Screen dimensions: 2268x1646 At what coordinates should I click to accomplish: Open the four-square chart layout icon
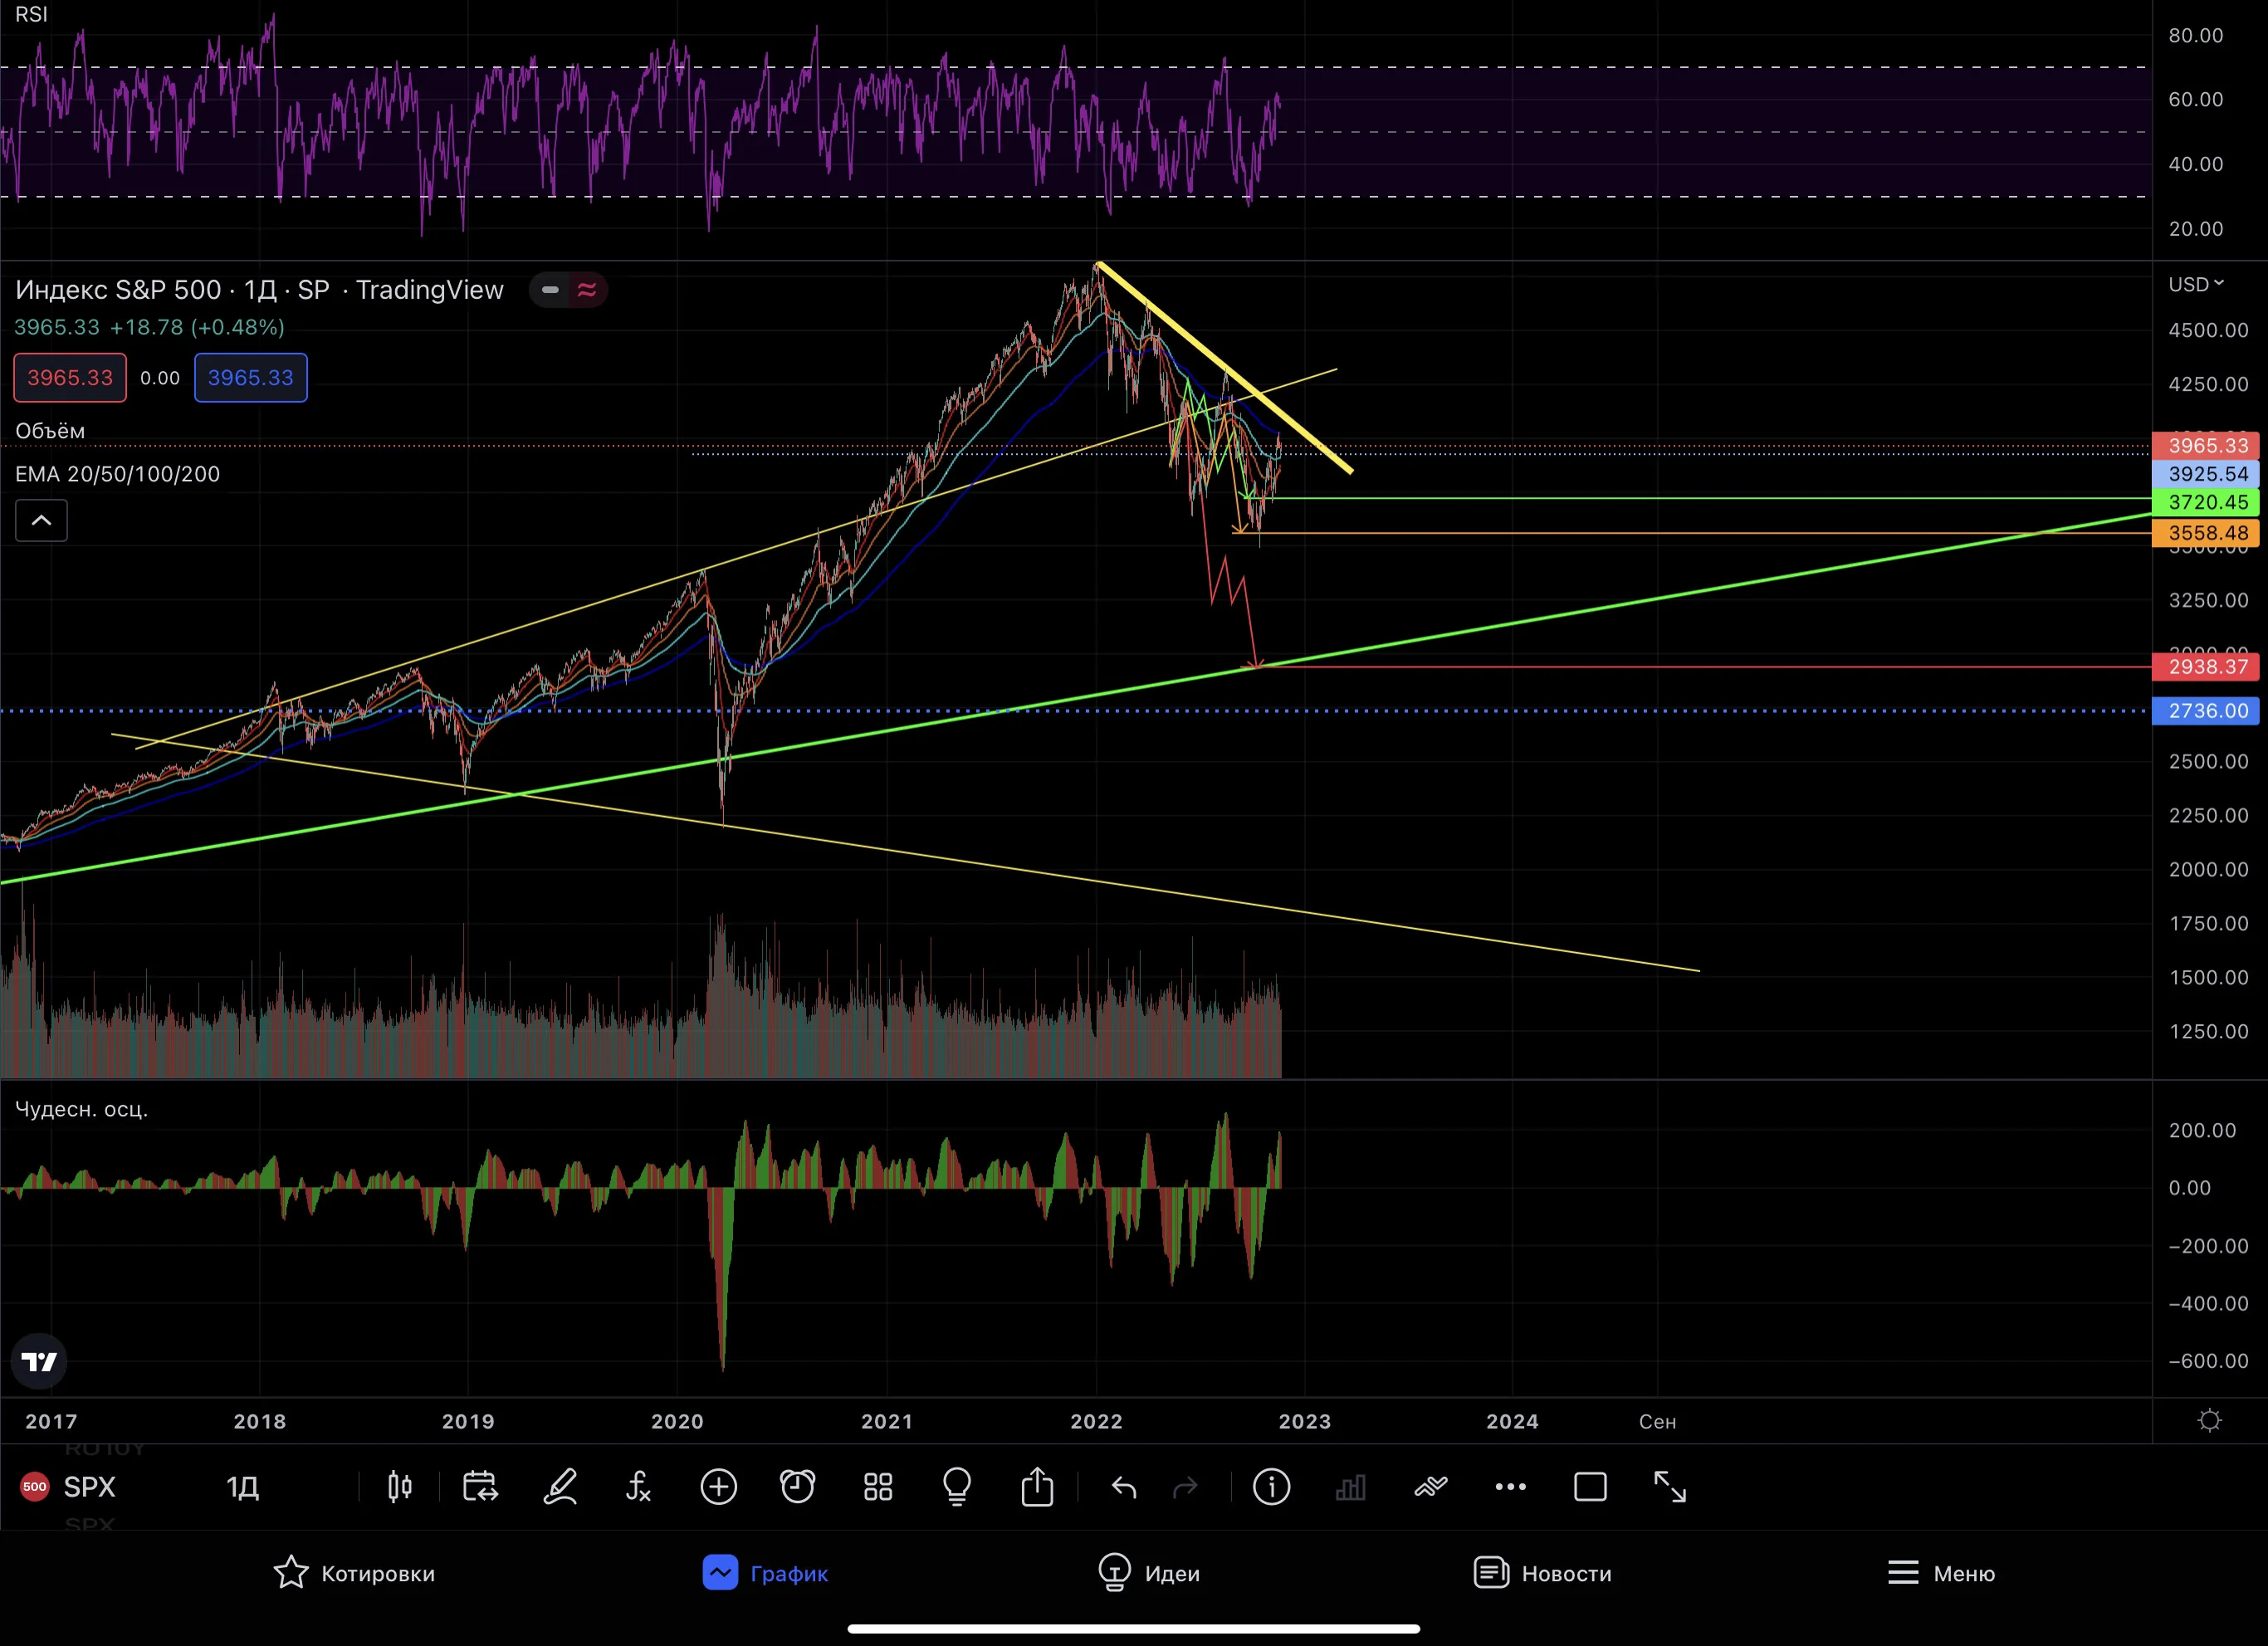click(x=878, y=1487)
